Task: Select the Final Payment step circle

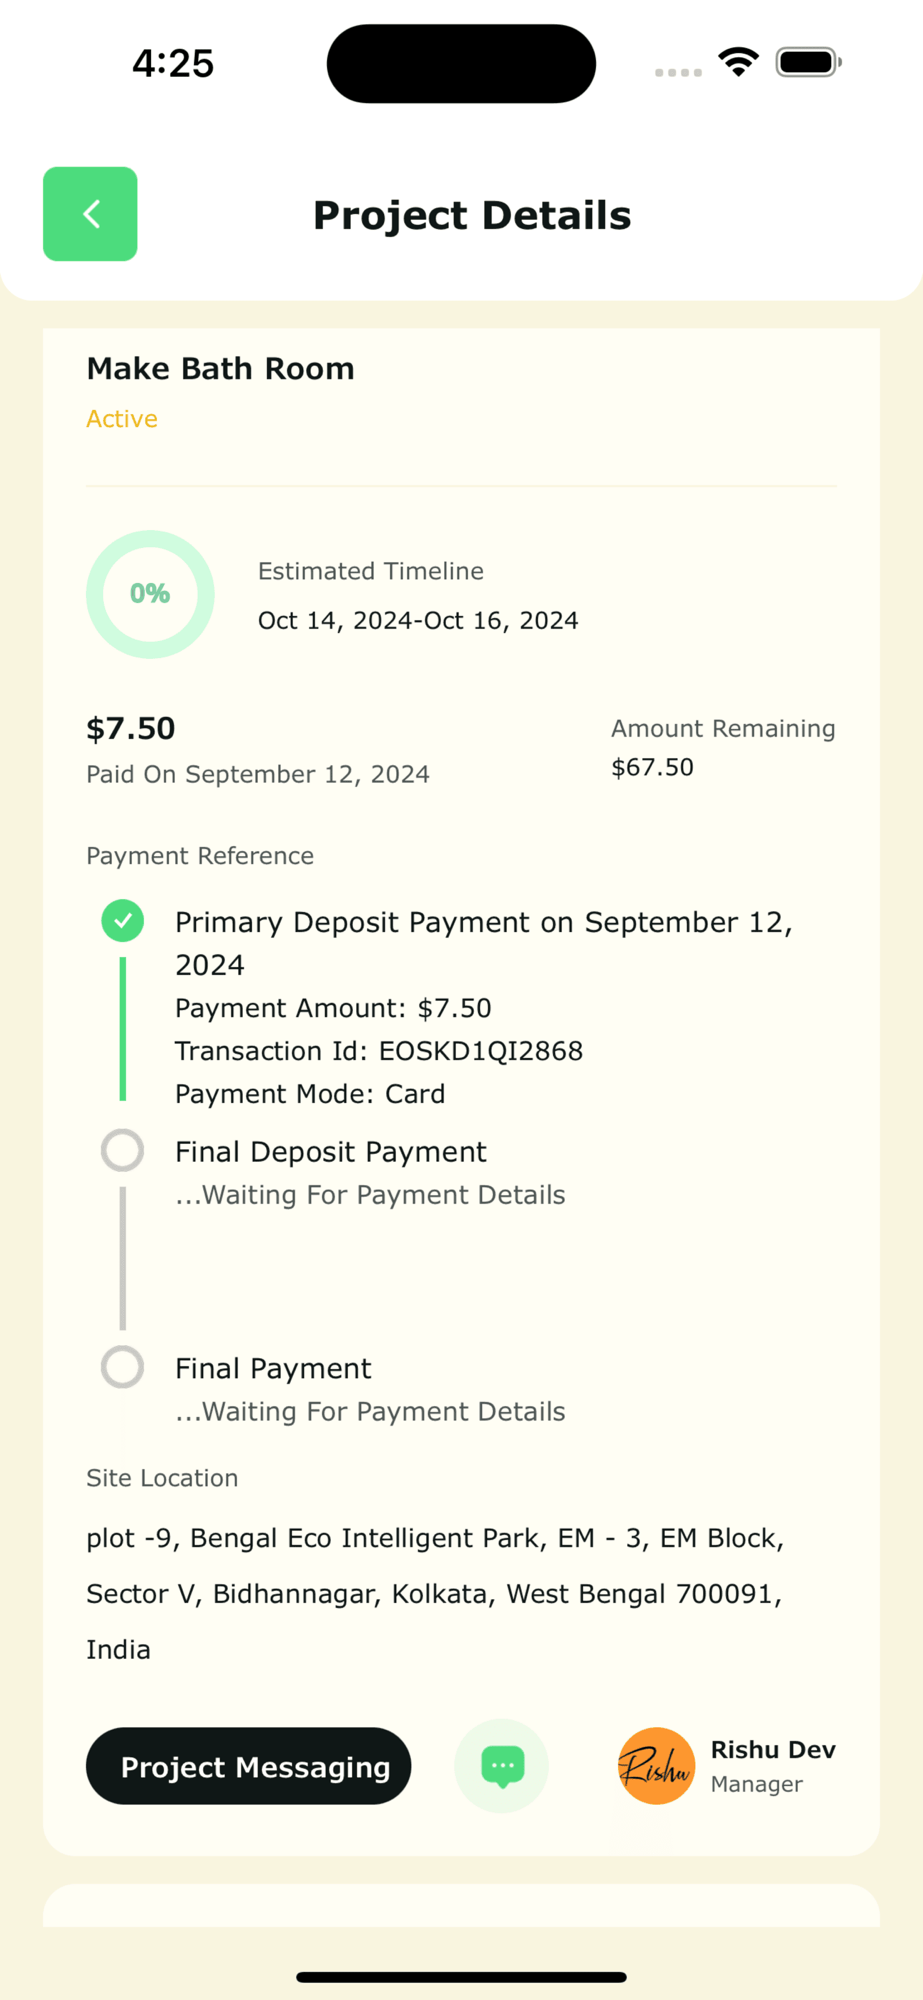Action: pyautogui.click(x=123, y=1367)
